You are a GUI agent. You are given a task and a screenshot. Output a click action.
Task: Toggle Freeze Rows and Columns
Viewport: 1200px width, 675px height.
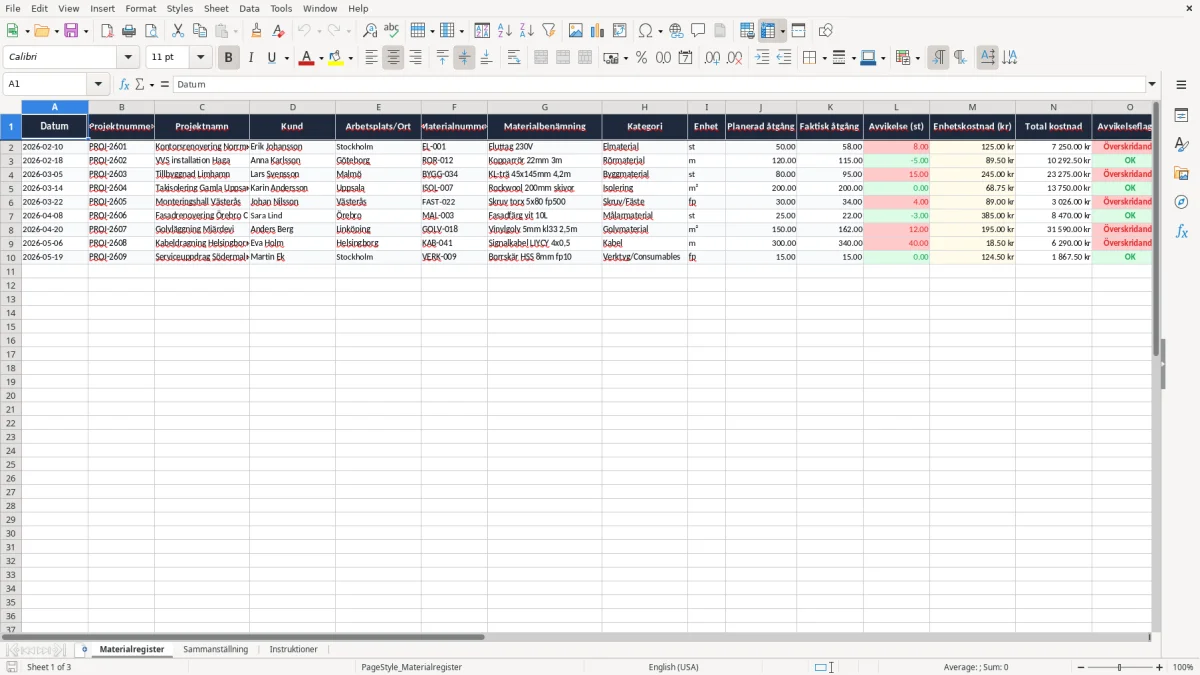768,31
